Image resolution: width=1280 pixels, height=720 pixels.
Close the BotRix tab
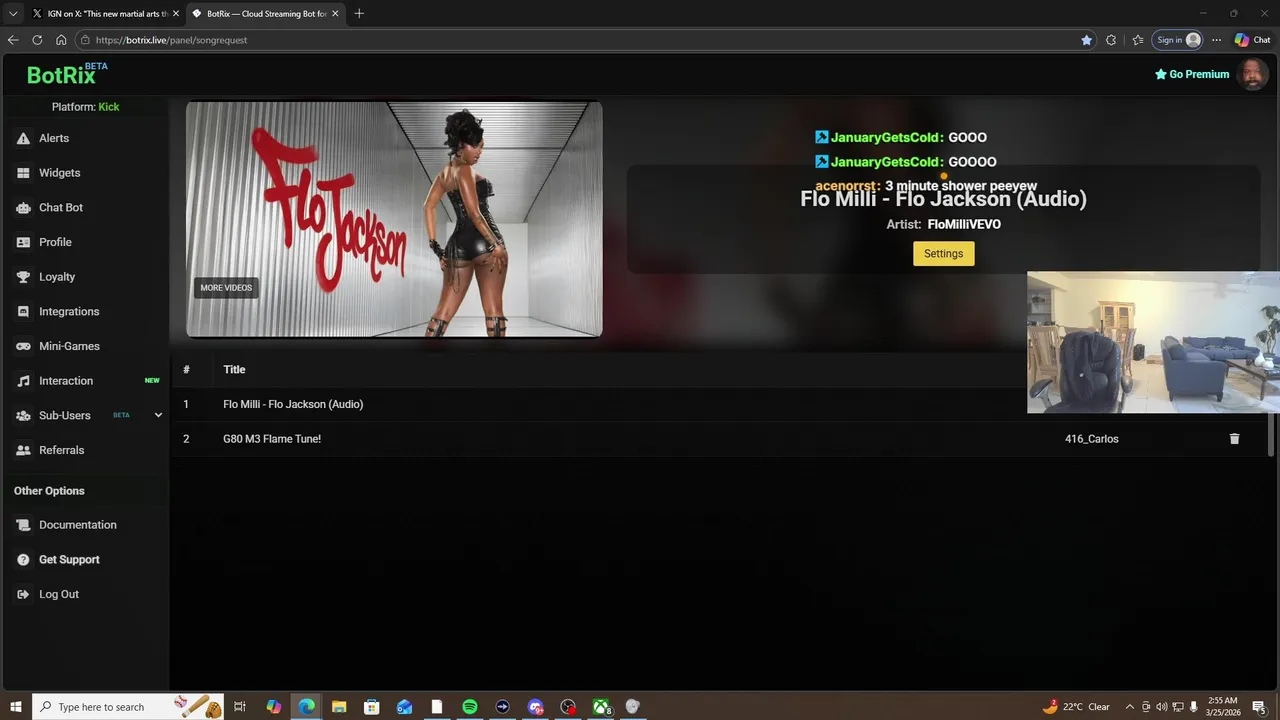point(335,14)
